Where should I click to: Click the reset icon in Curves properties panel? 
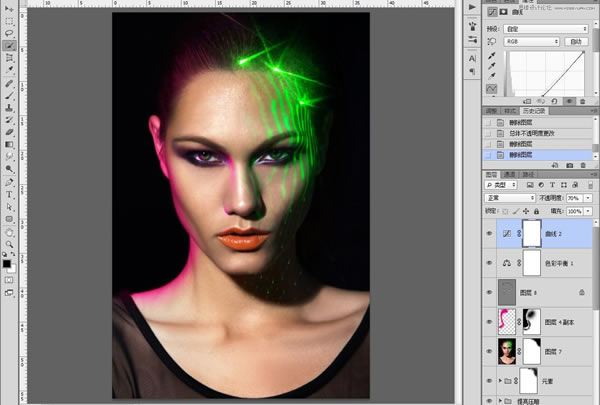click(553, 101)
